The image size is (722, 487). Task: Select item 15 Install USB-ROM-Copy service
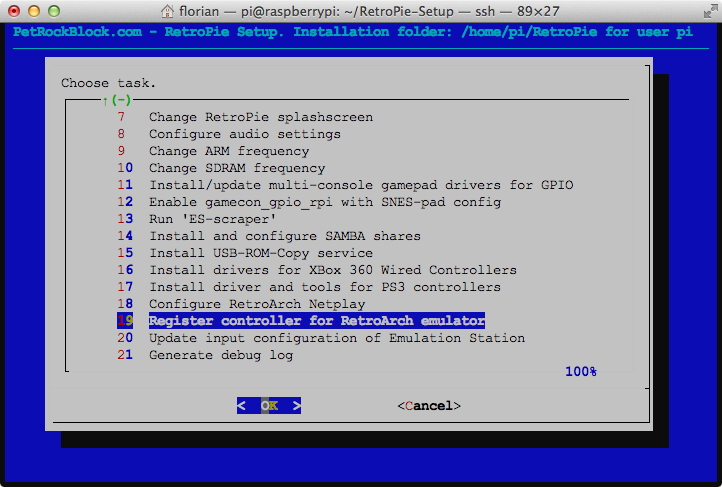click(245, 253)
